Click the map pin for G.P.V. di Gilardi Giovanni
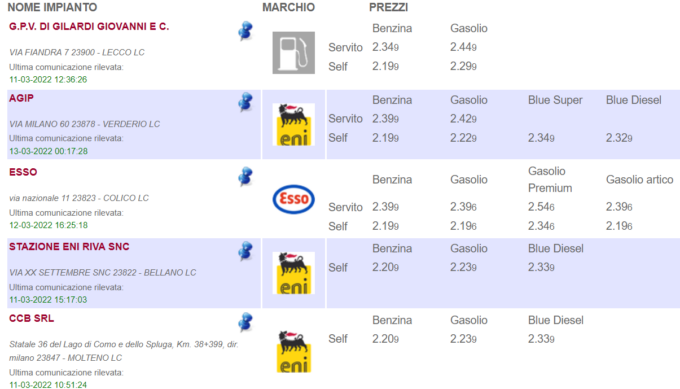This screenshot has width=680, height=389. 245,31
